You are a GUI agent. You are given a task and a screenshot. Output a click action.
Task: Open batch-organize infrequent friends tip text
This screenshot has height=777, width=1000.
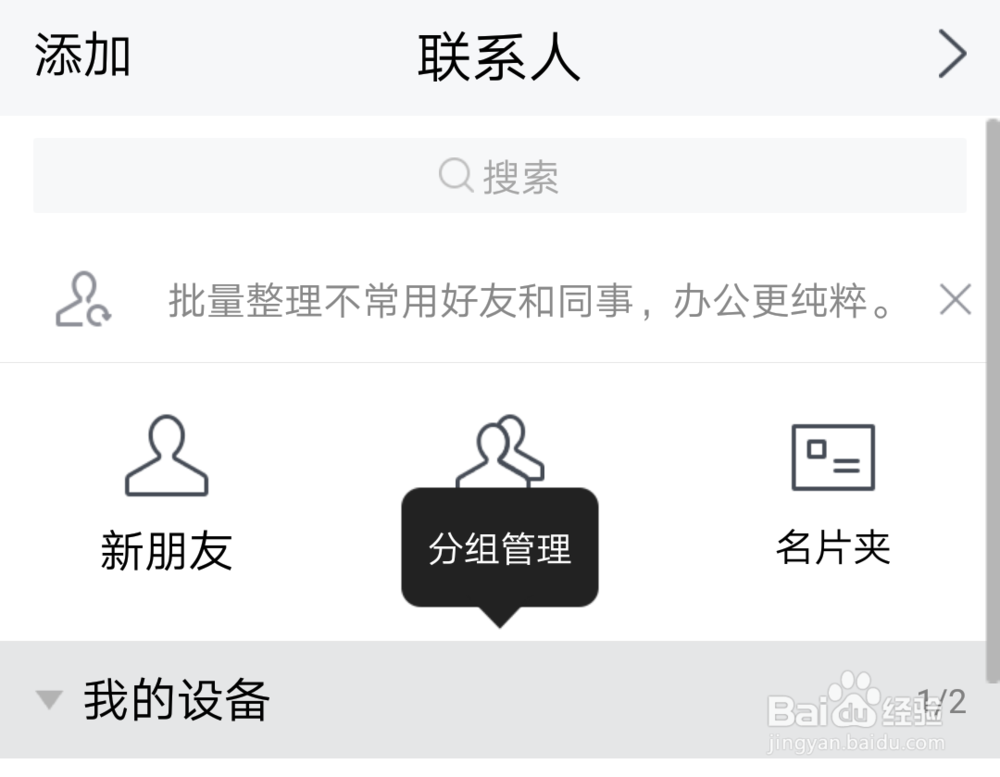coord(529,300)
